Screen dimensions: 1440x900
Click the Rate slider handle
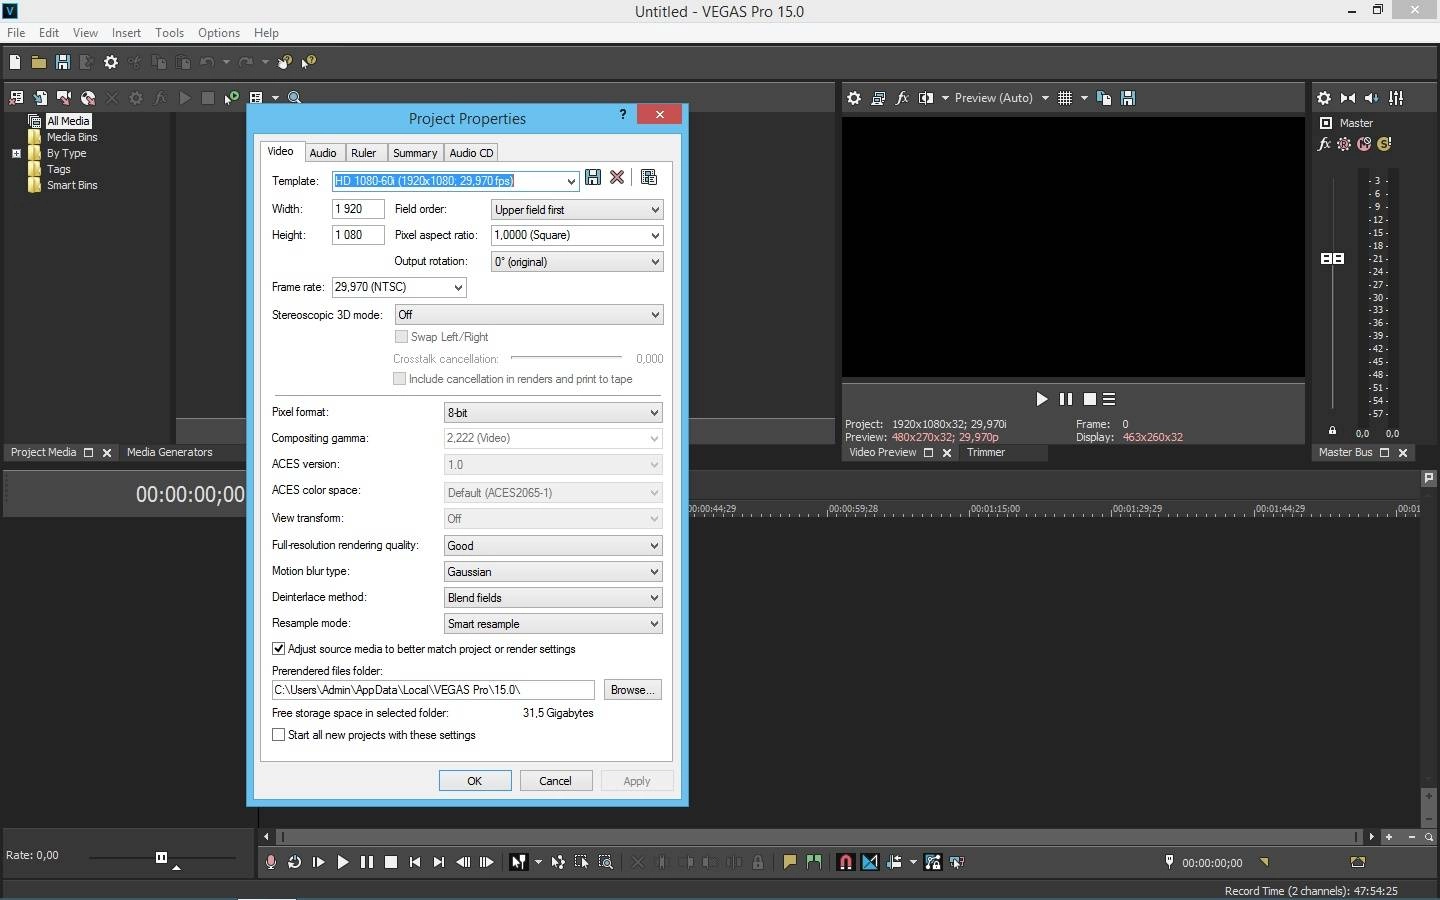(x=161, y=857)
